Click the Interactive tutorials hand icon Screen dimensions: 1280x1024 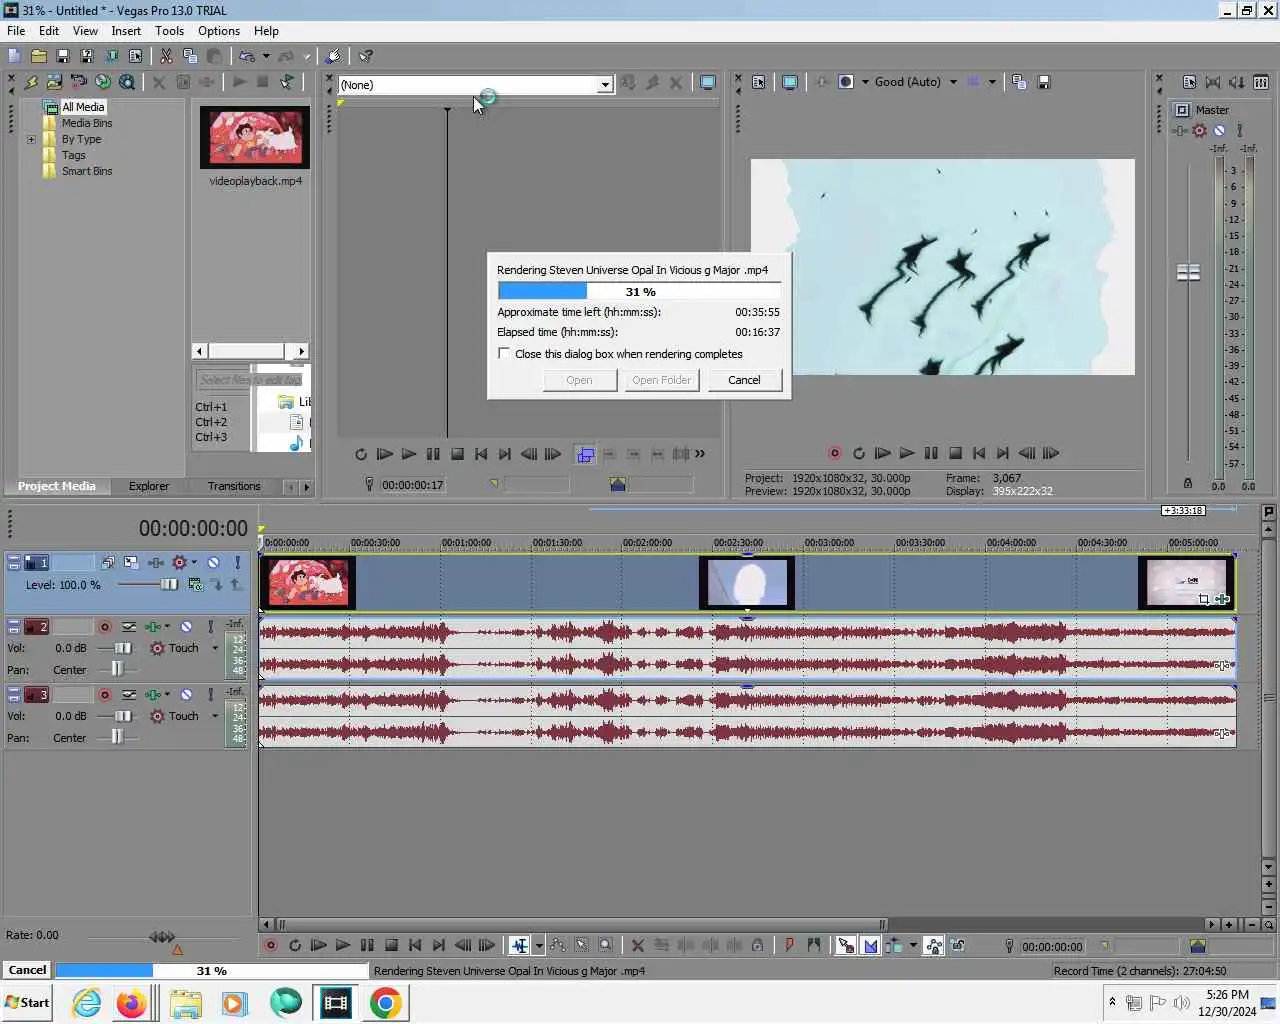pos(334,56)
